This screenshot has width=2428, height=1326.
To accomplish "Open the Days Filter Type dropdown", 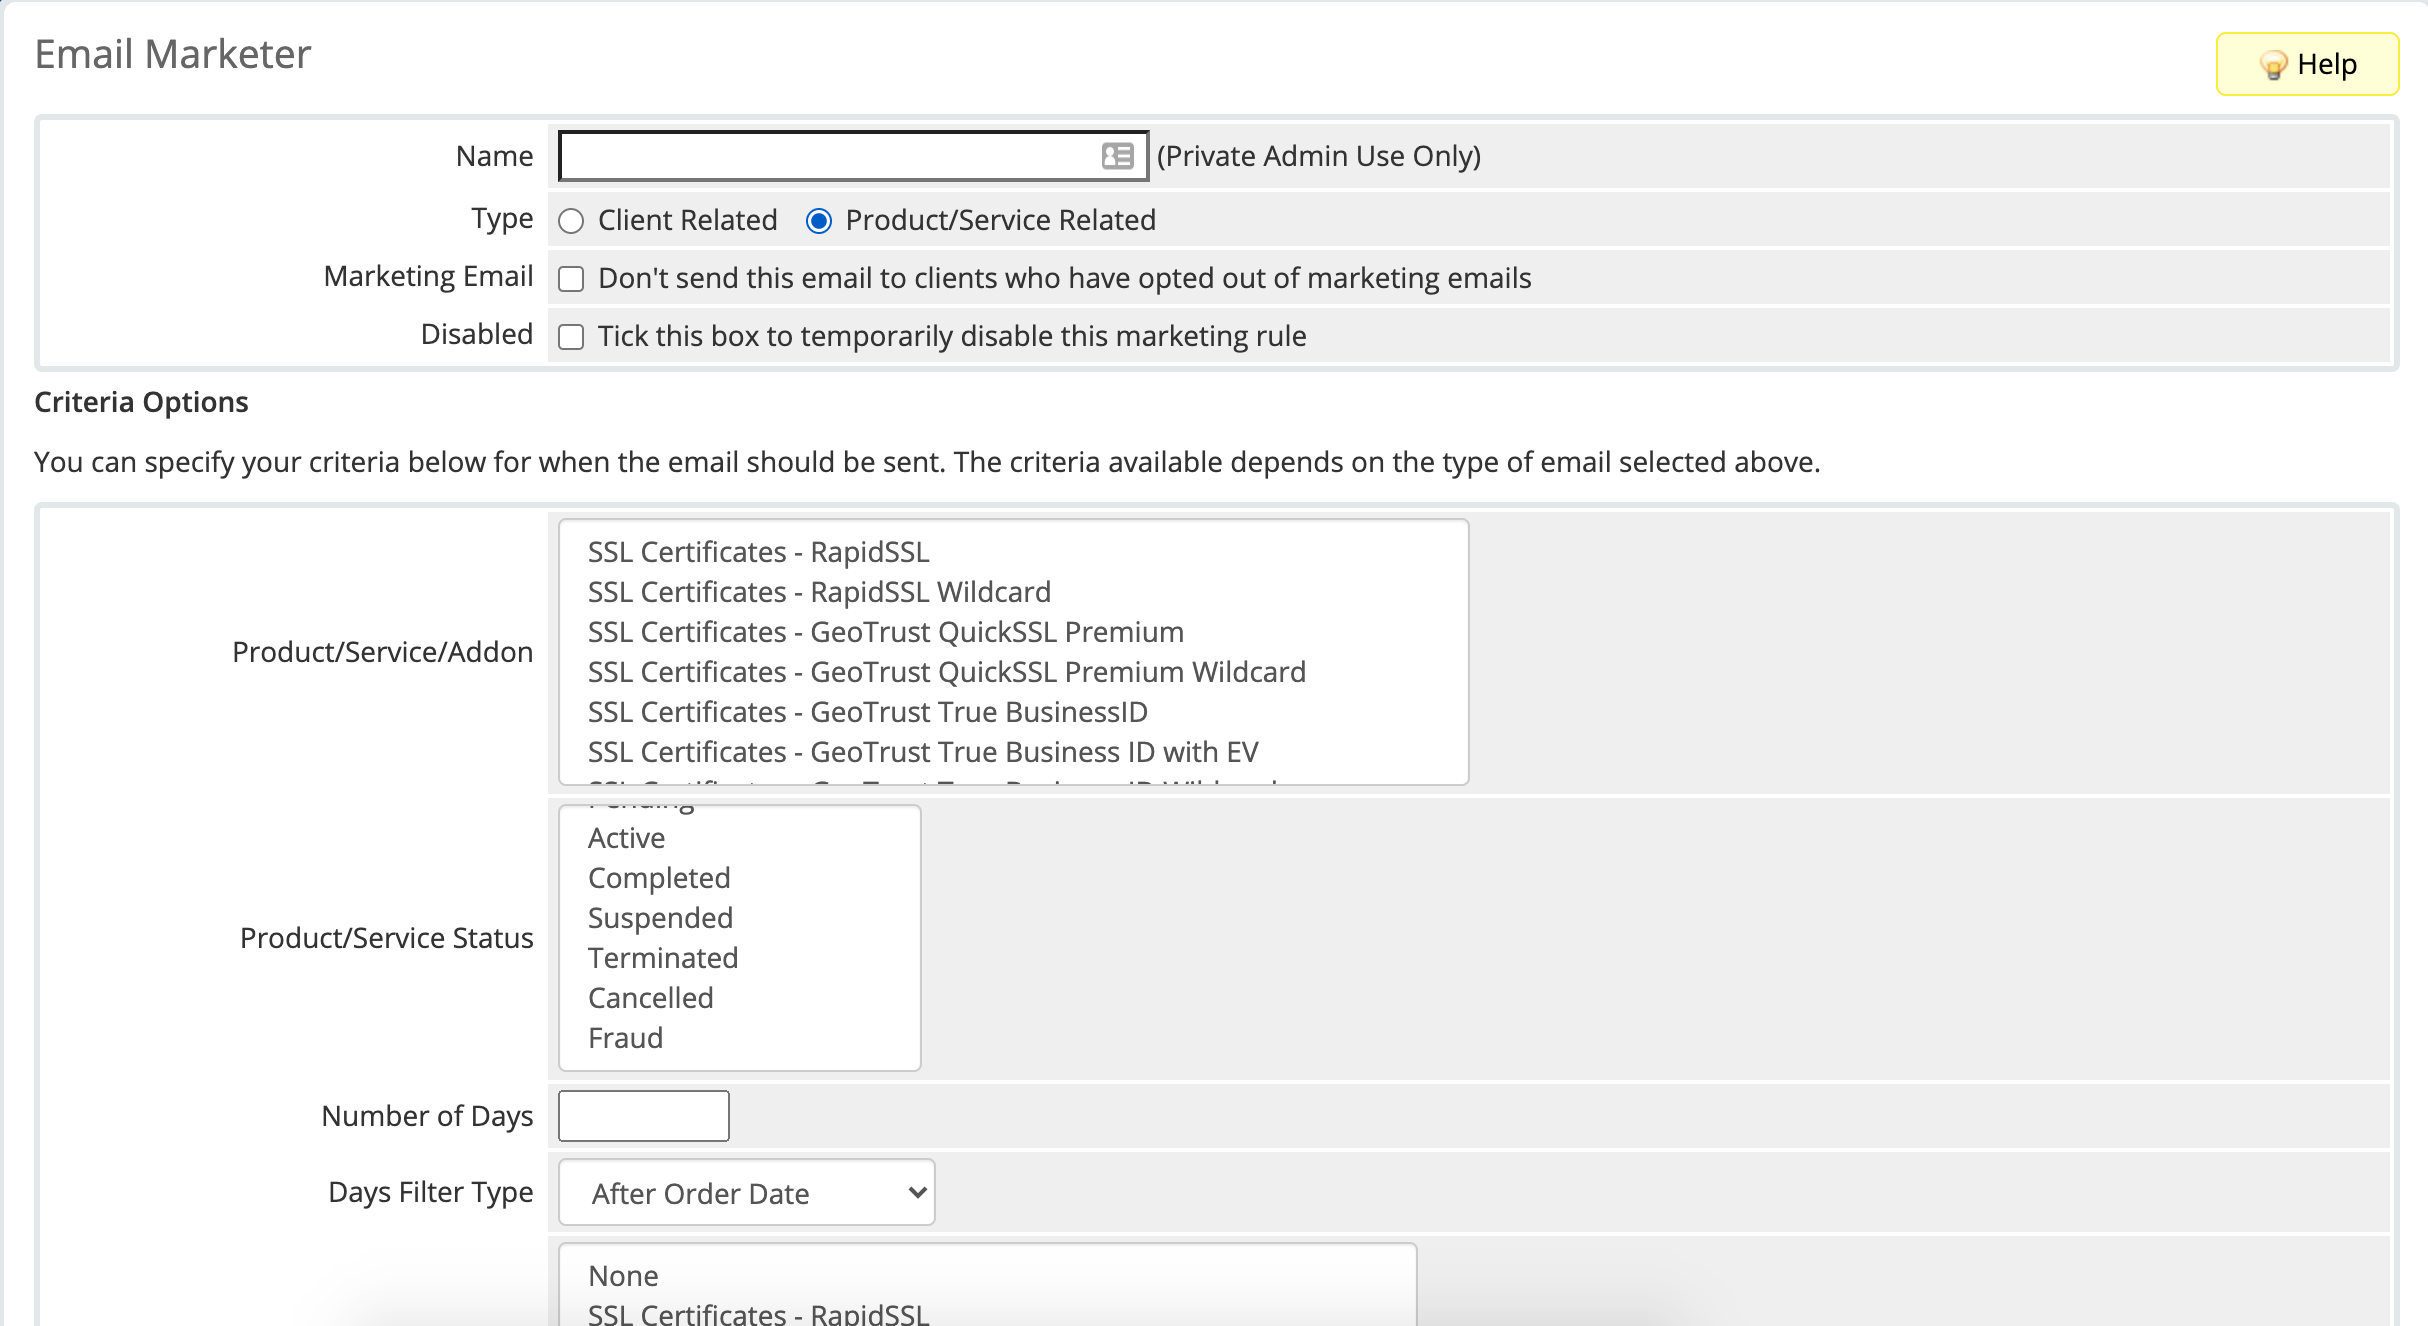I will pyautogui.click(x=747, y=1192).
